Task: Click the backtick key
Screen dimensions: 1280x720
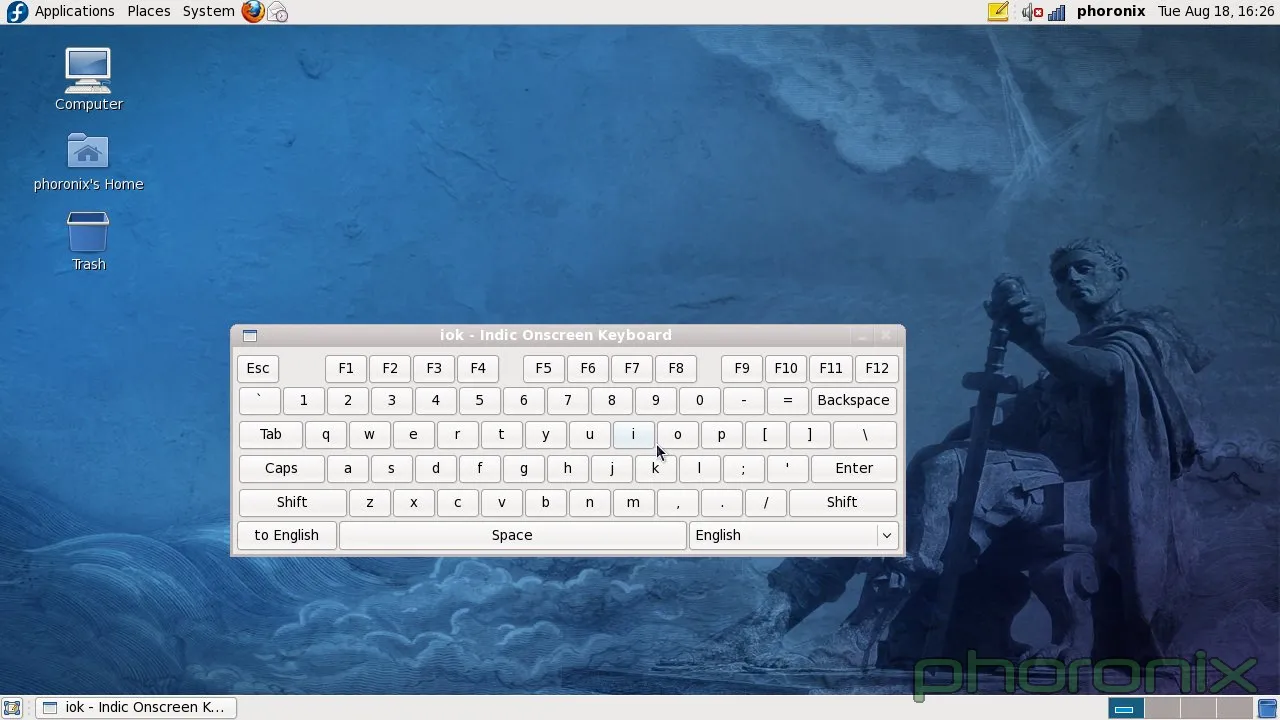Action: tap(260, 400)
